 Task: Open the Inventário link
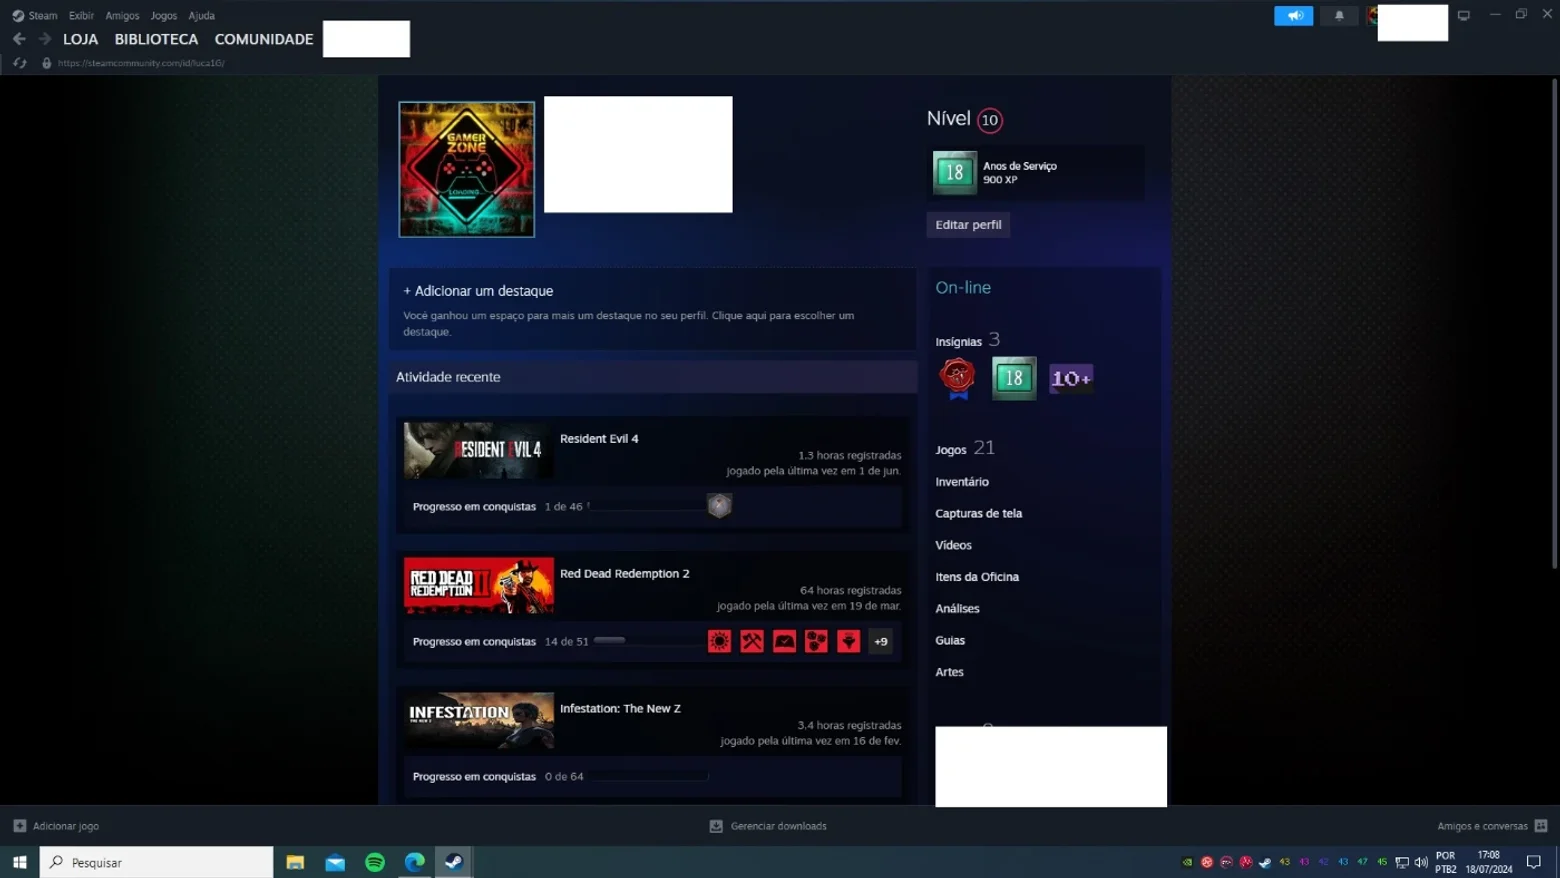coord(962,482)
